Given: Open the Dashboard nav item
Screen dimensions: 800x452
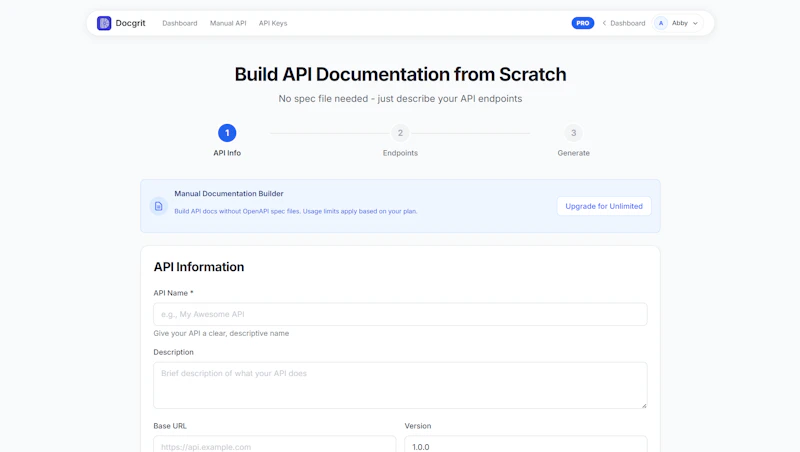Looking at the screenshot, I should (x=180, y=23).
